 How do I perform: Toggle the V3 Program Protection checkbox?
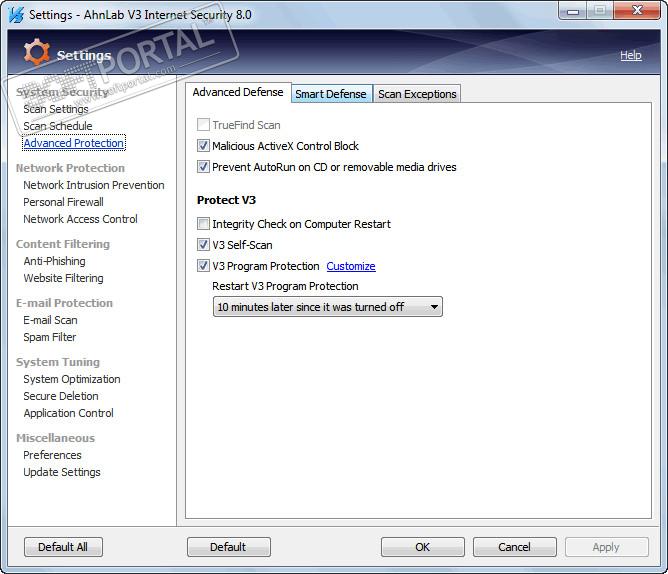tap(203, 266)
